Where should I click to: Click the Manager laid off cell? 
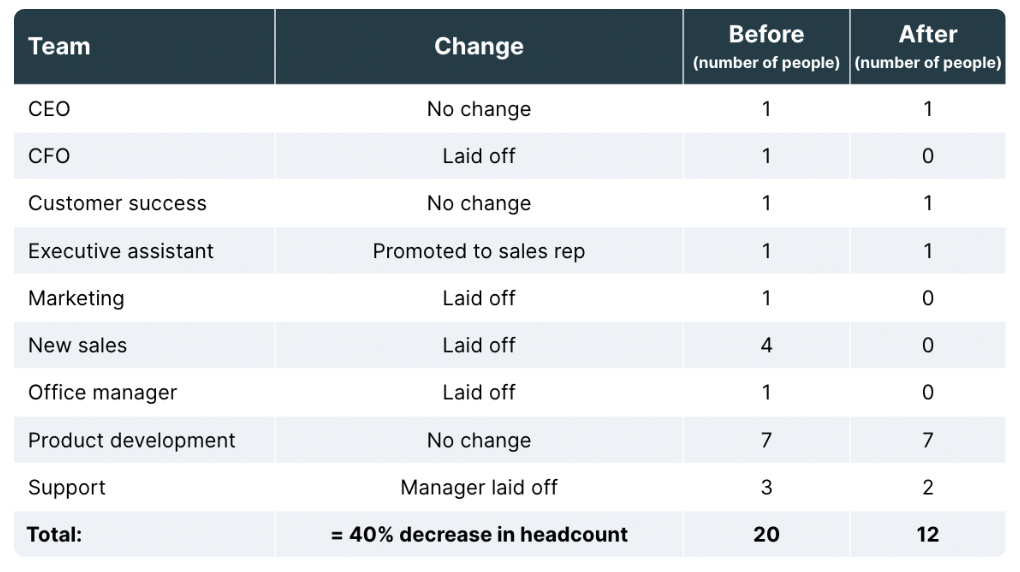point(479,488)
